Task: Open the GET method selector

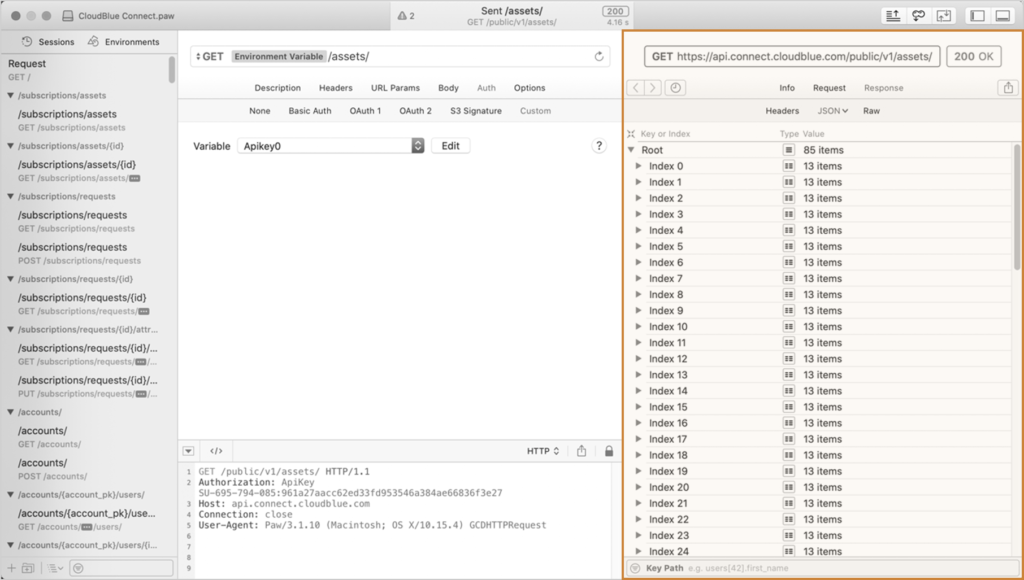Action: coord(210,57)
